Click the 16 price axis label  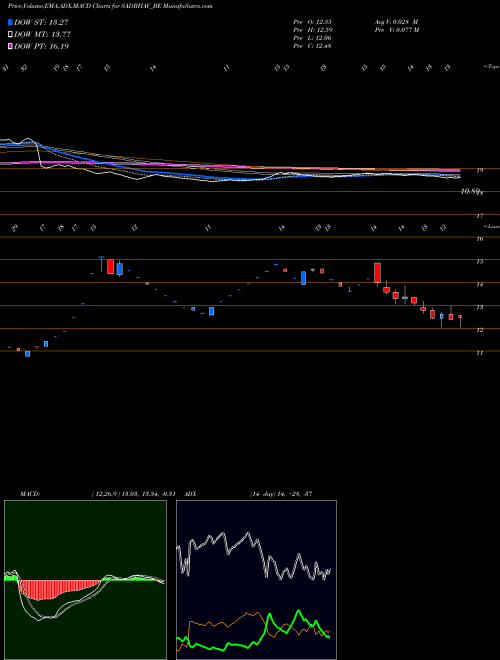(x=479, y=239)
